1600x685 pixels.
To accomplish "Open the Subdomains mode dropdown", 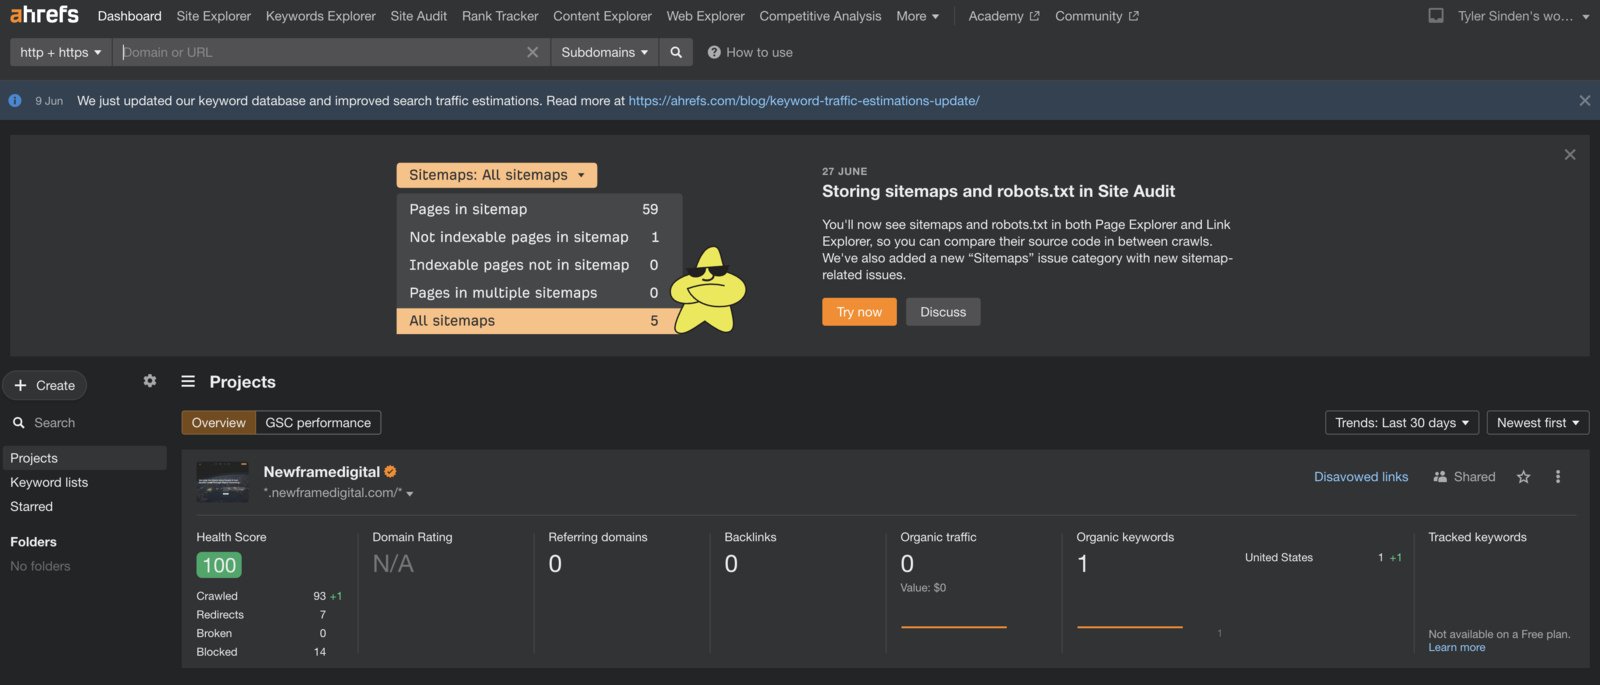I will pyautogui.click(x=604, y=52).
